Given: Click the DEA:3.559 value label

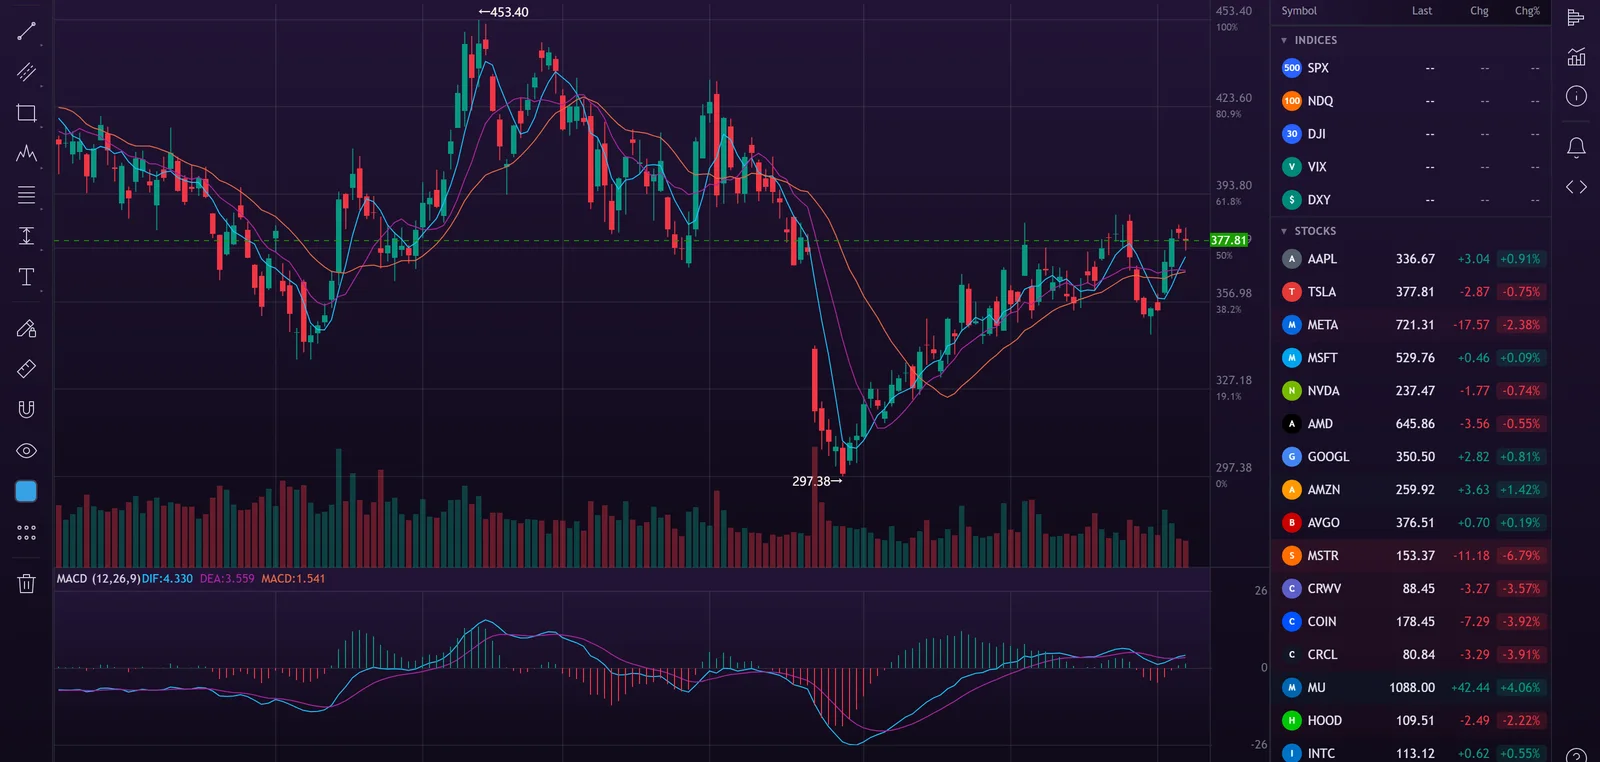Looking at the screenshot, I should (227, 579).
